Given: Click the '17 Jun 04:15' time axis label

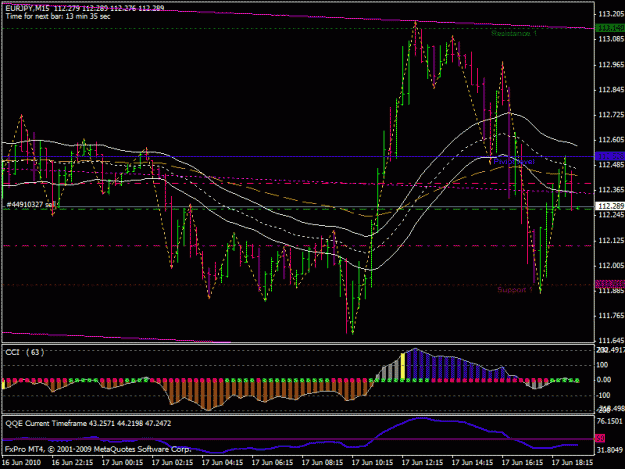Looking at the screenshot, I should pos(222,462).
